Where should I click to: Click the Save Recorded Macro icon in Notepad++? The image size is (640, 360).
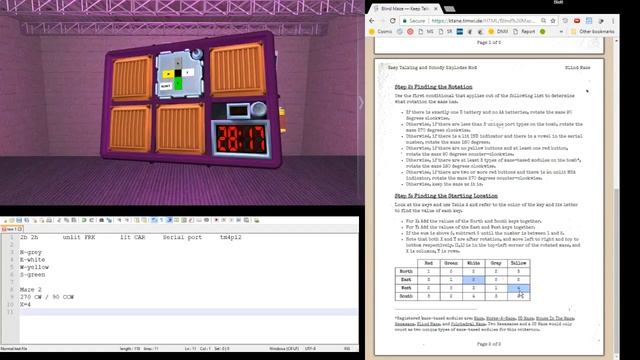coord(246,220)
